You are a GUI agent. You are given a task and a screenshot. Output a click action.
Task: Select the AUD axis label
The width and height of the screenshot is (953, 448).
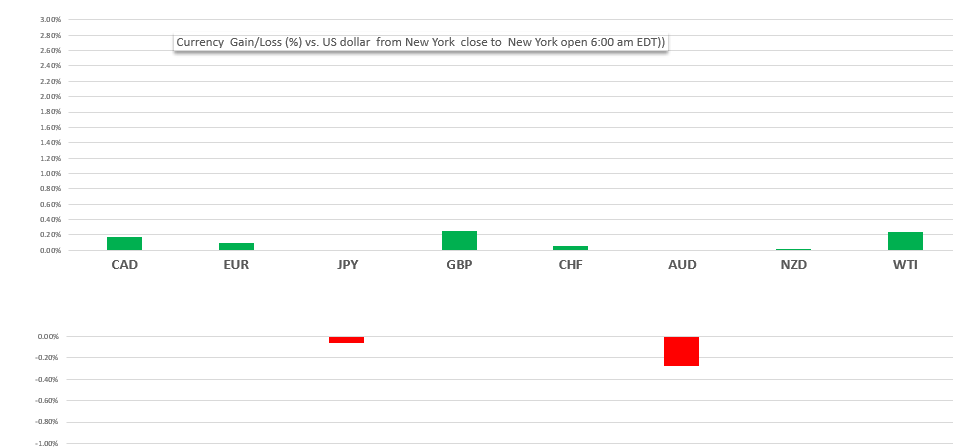click(682, 265)
